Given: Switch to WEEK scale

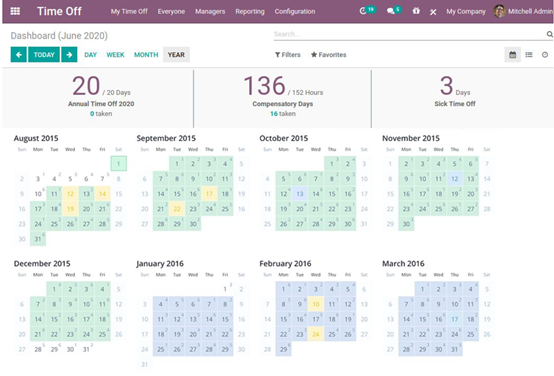Looking at the screenshot, I should click(115, 55).
